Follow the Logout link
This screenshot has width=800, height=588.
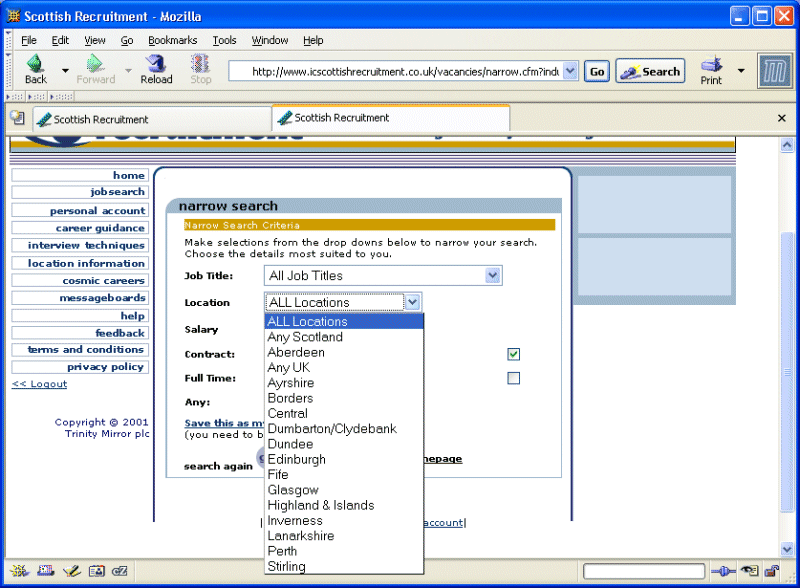click(39, 384)
